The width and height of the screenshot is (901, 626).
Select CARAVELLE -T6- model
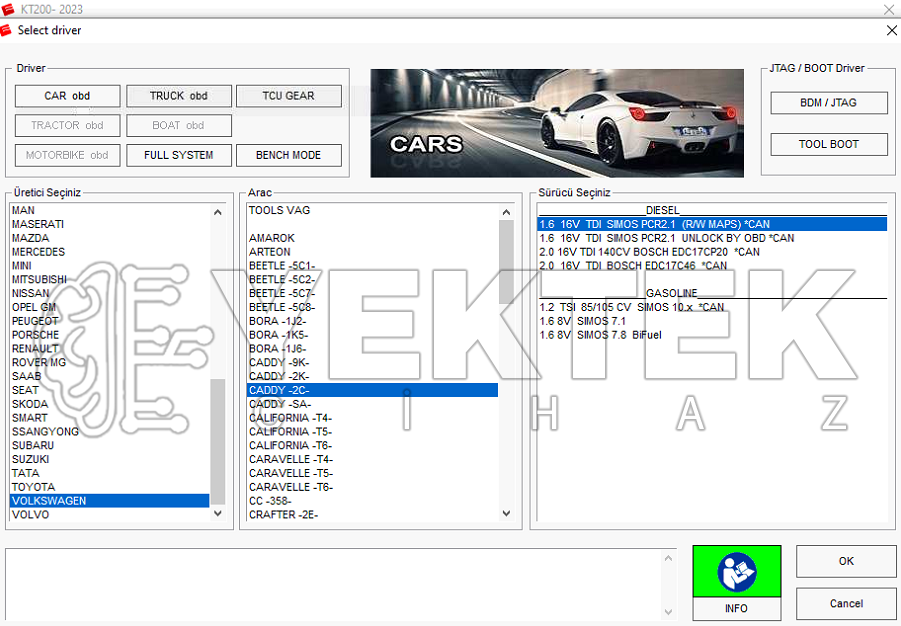[x=372, y=487]
